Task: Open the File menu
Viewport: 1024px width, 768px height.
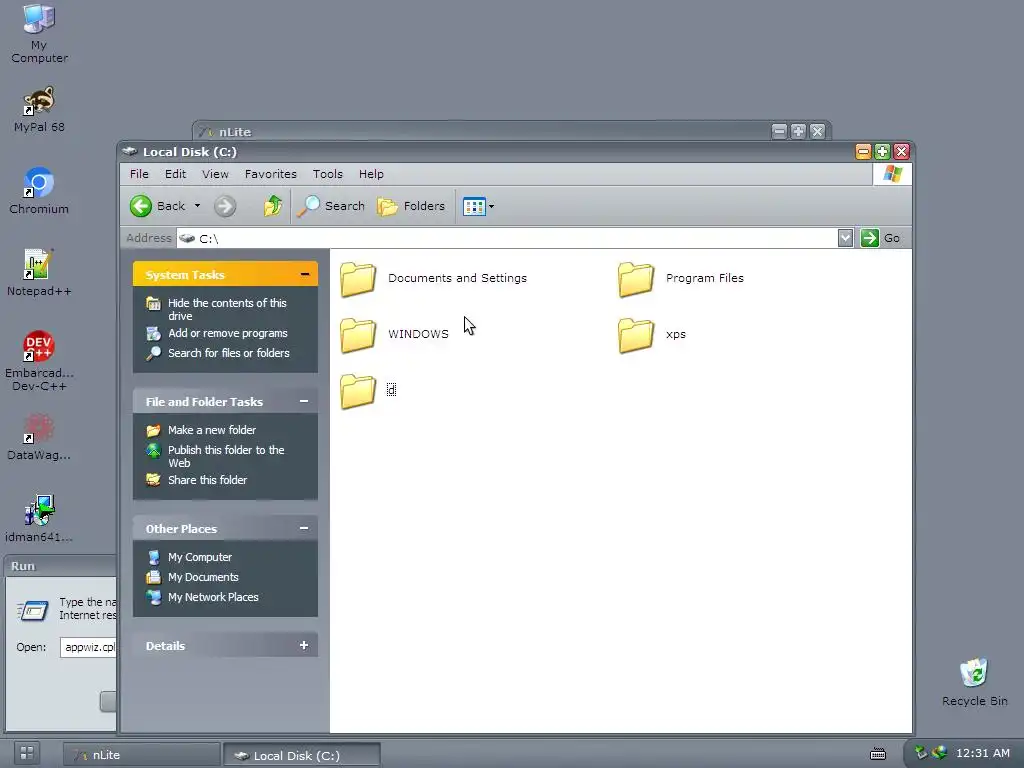Action: [x=139, y=174]
